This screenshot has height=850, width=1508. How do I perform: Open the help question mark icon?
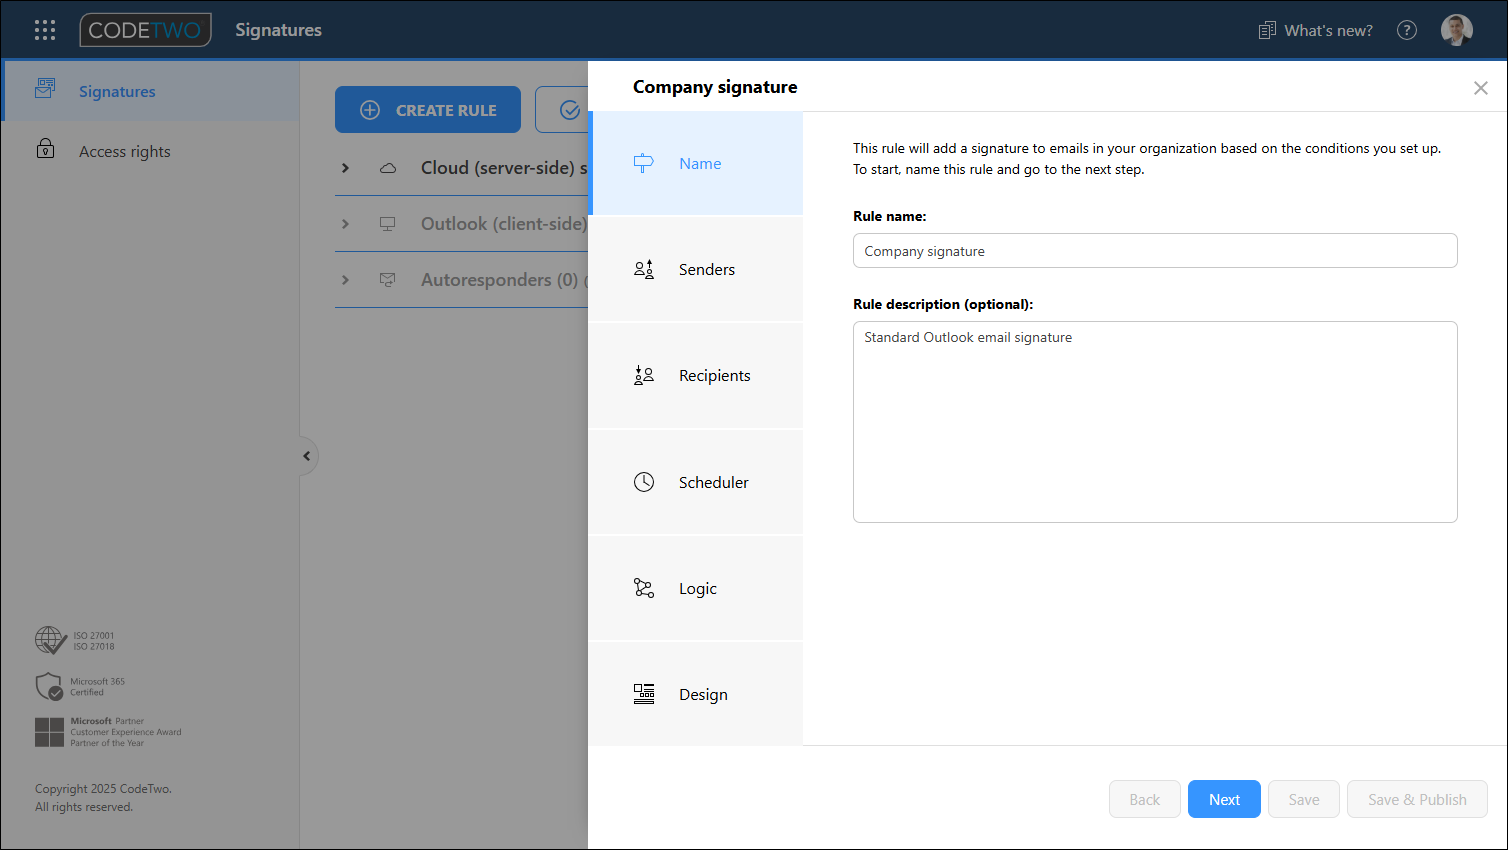(1407, 30)
